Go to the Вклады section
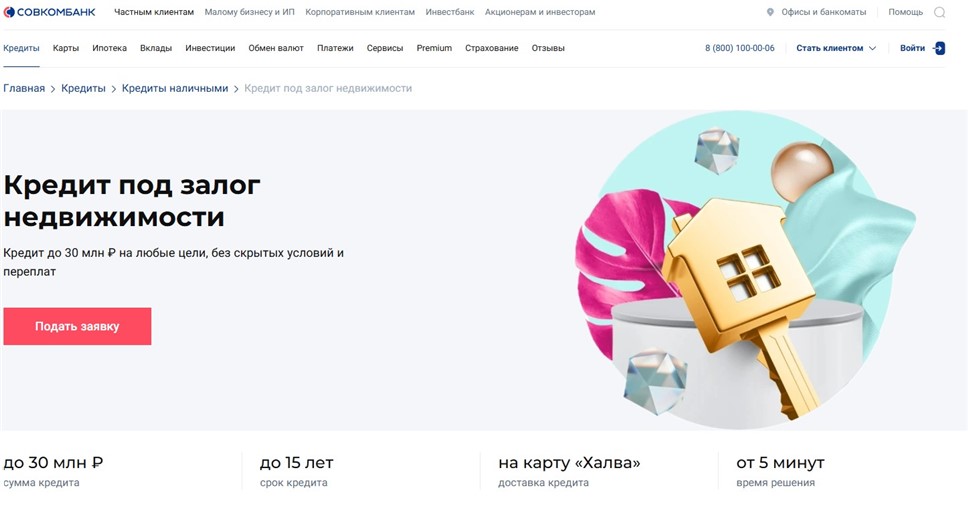Image resolution: width=968 pixels, height=508 pixels. (x=156, y=48)
